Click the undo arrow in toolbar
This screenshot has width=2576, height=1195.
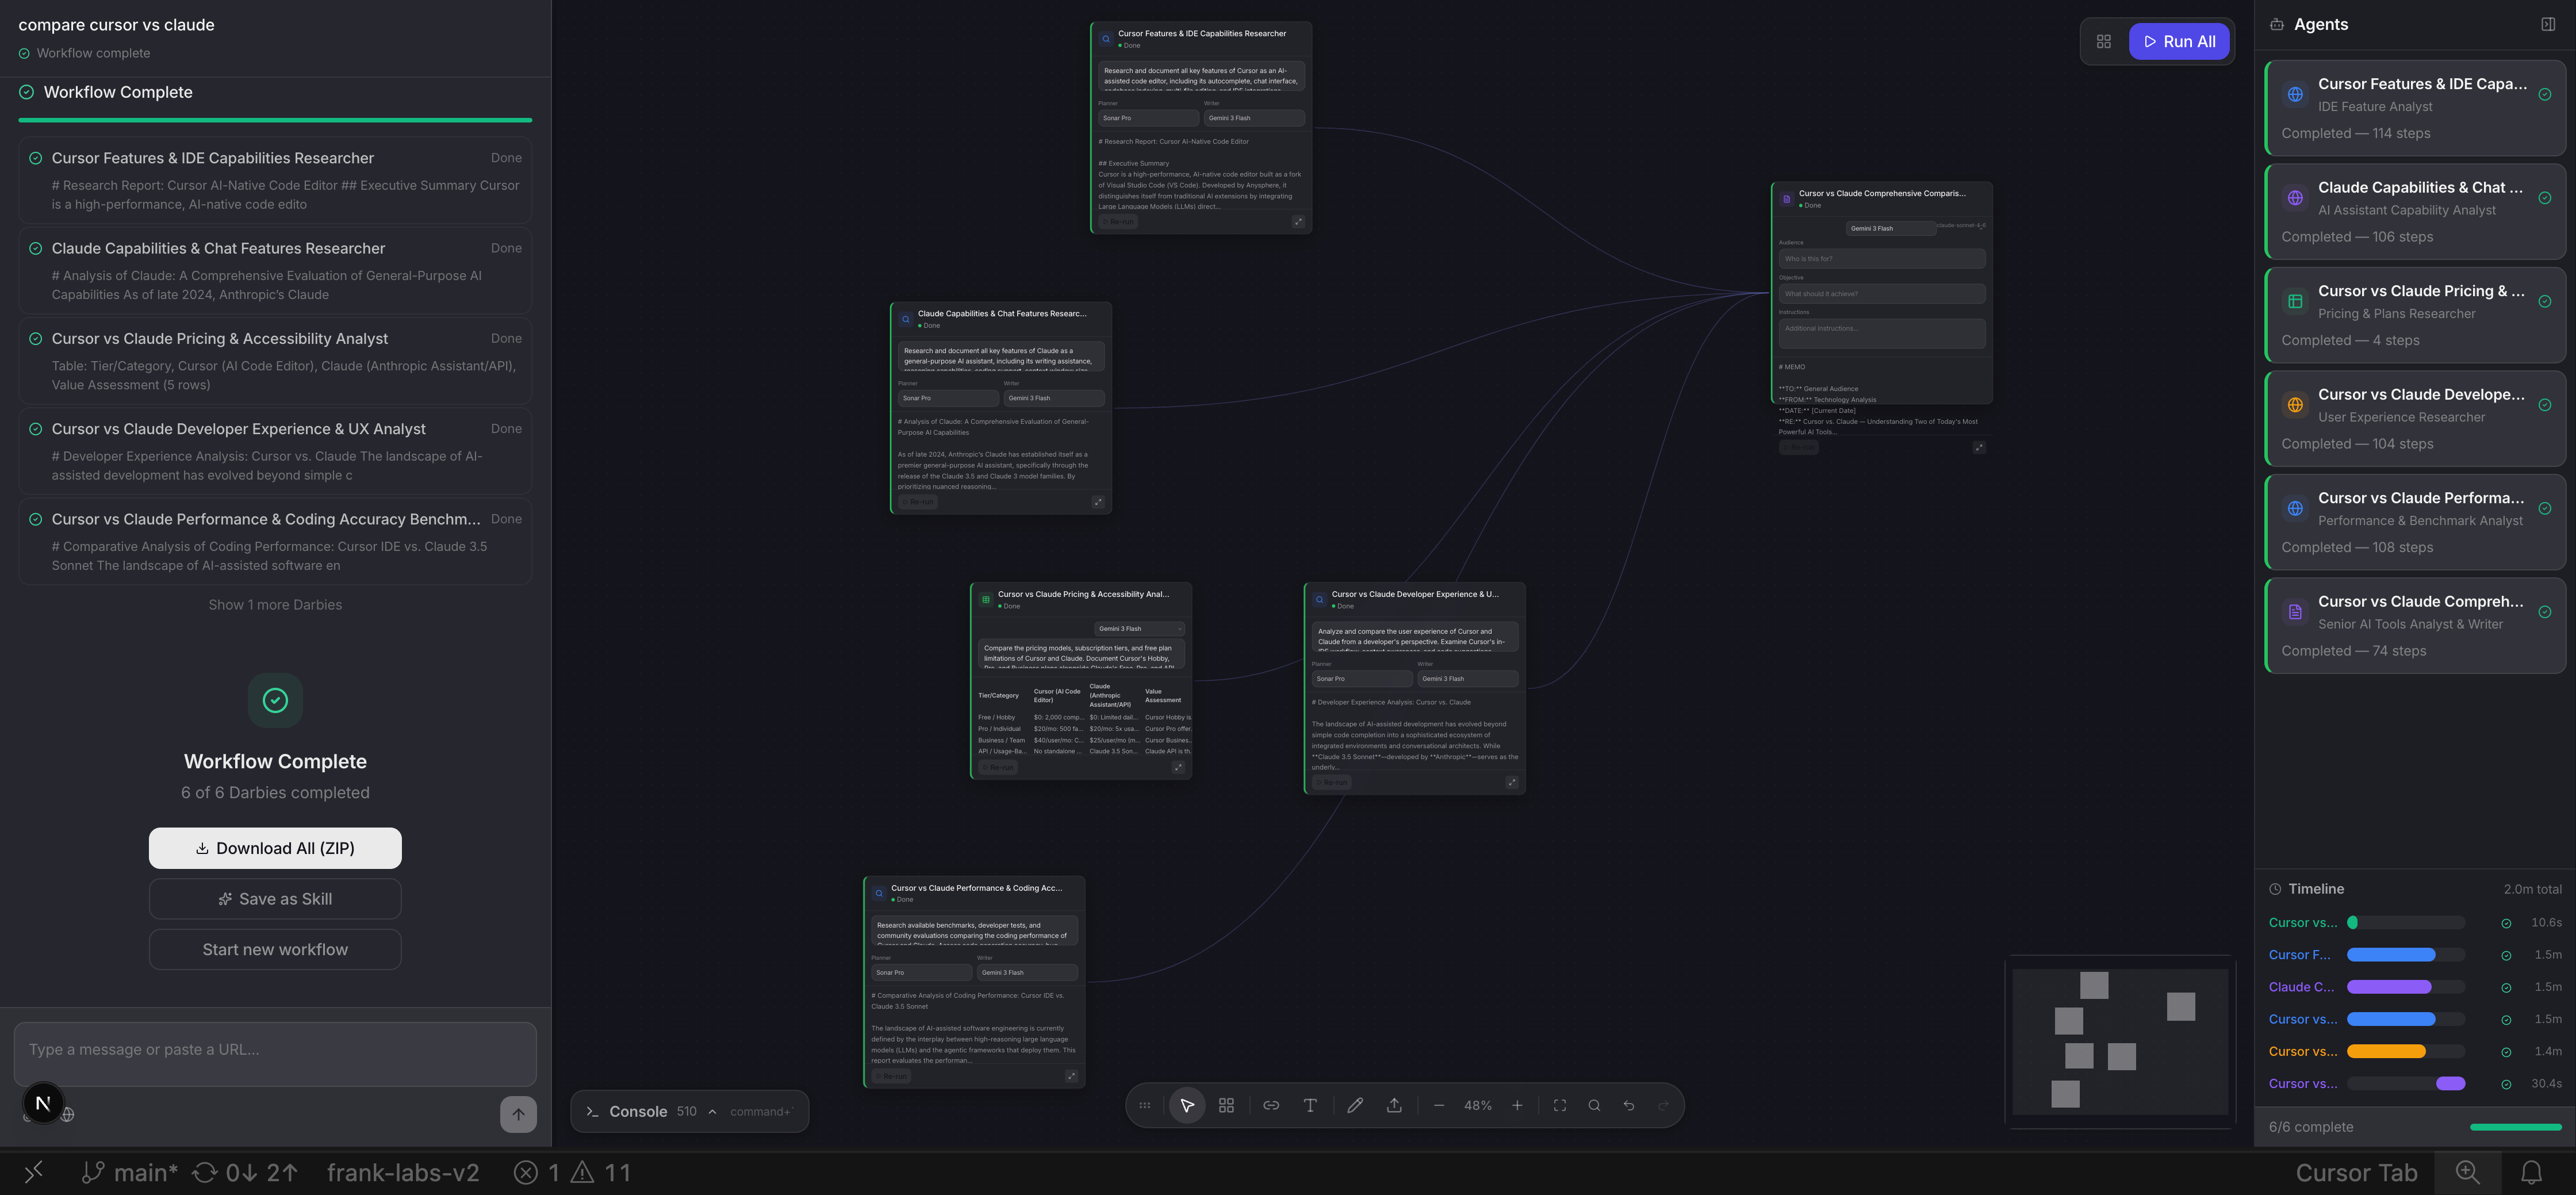click(x=1629, y=1105)
